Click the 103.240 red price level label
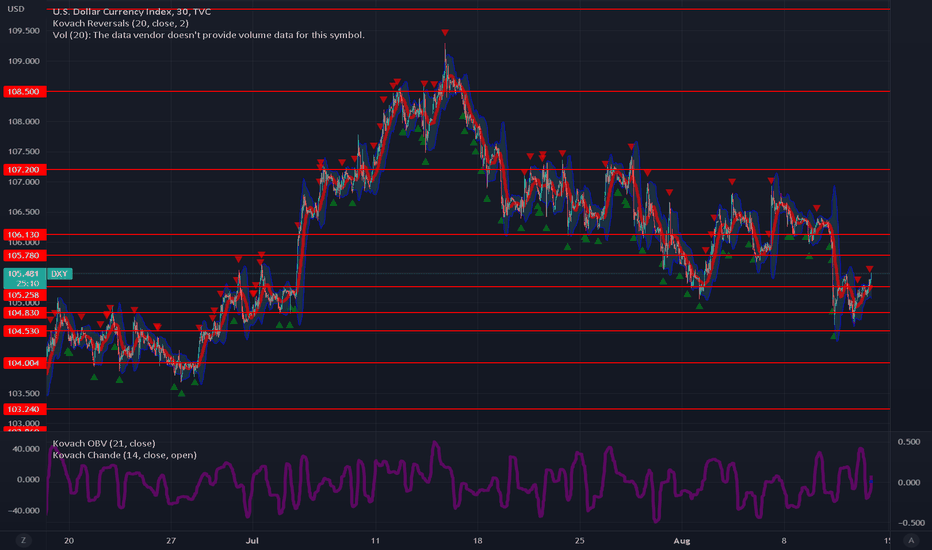 click(x=24, y=409)
